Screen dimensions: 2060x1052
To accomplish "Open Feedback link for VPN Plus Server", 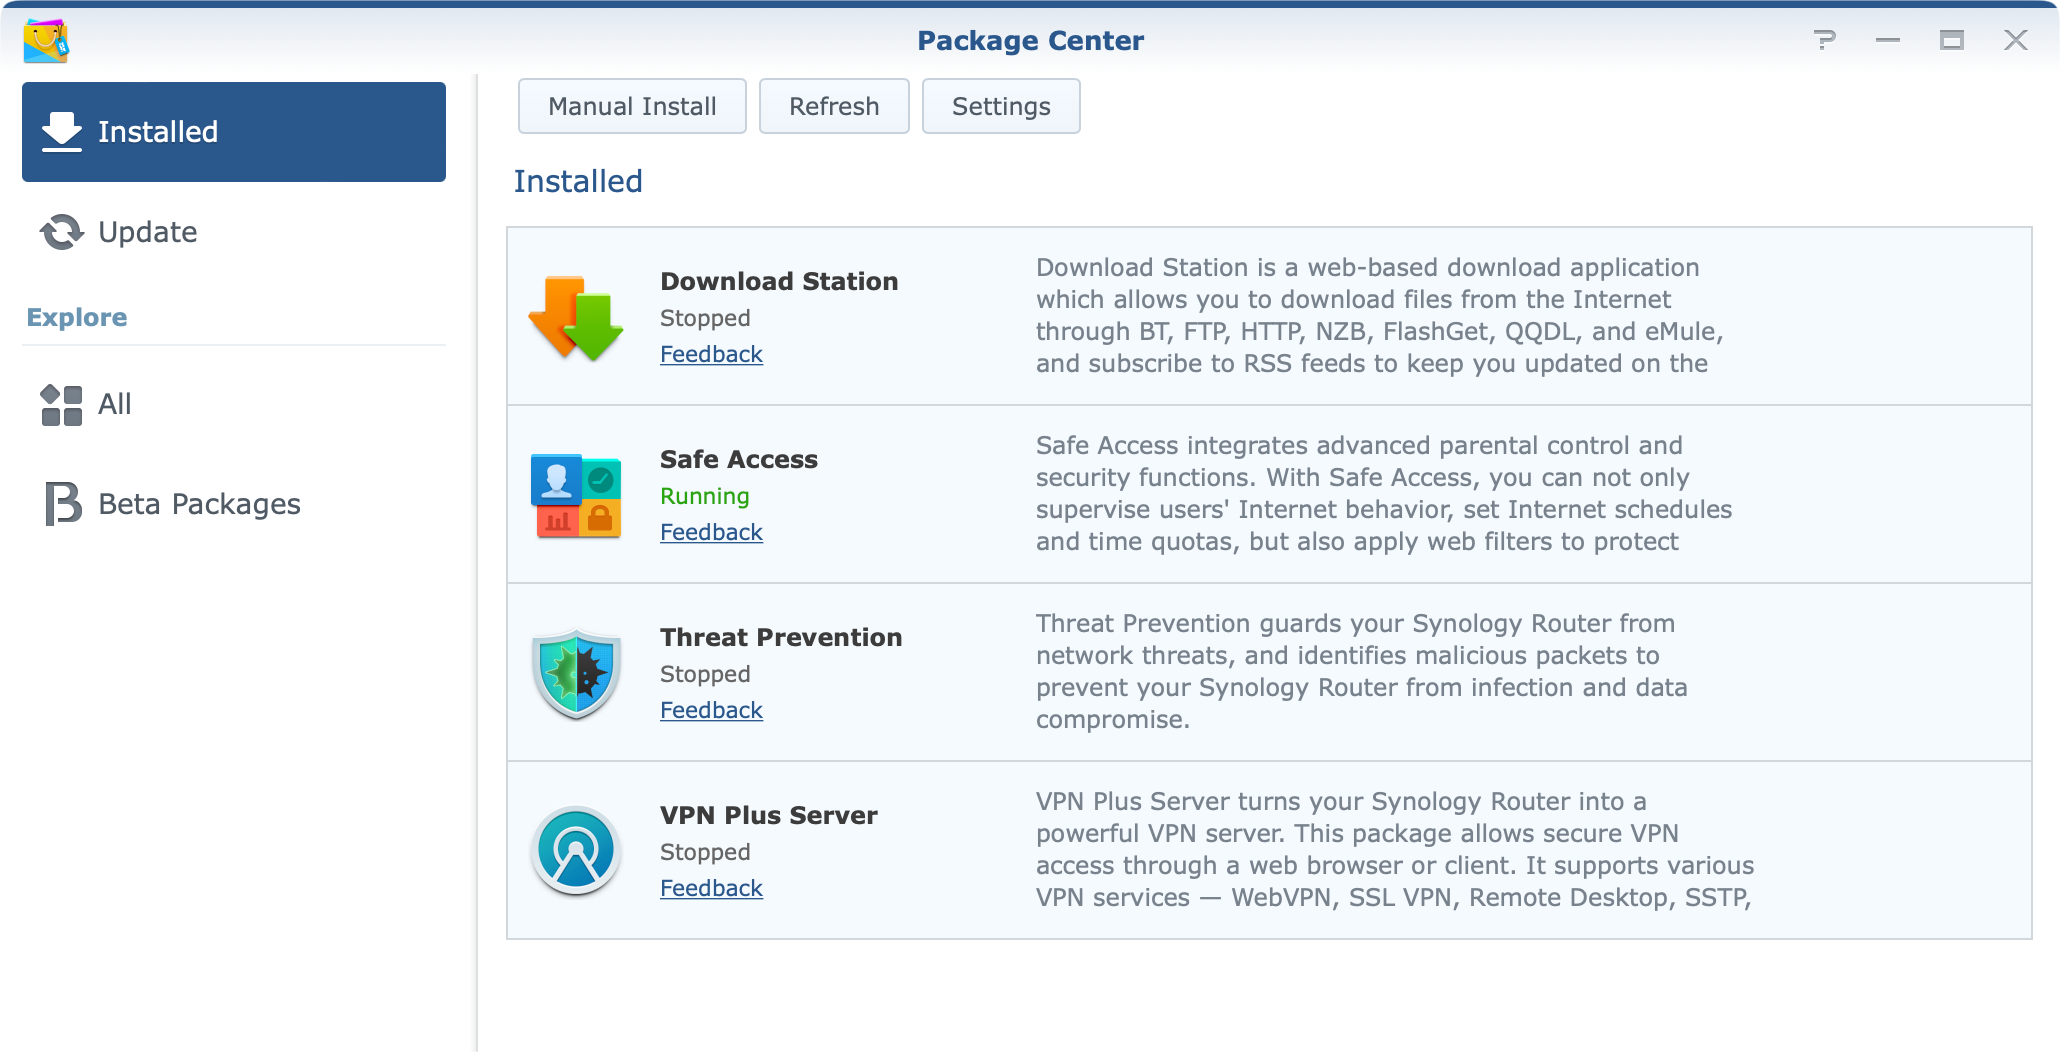I will tap(711, 888).
